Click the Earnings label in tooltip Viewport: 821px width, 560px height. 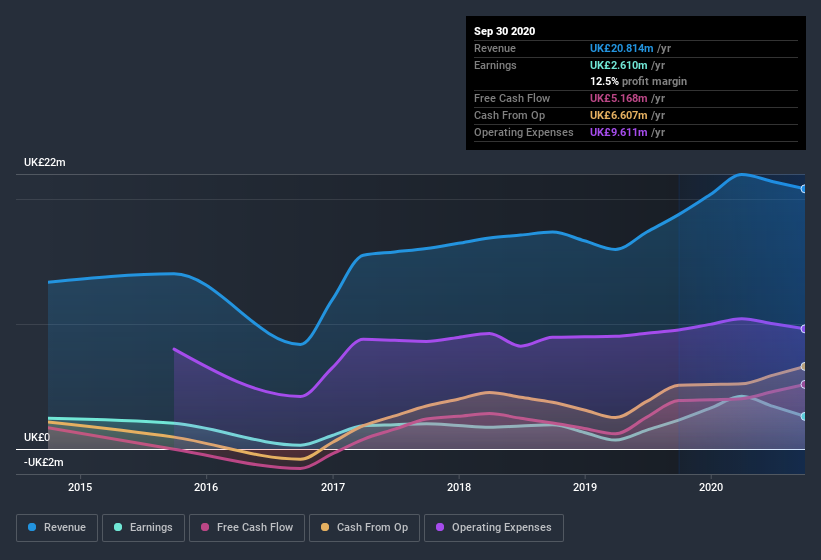pyautogui.click(x=495, y=65)
